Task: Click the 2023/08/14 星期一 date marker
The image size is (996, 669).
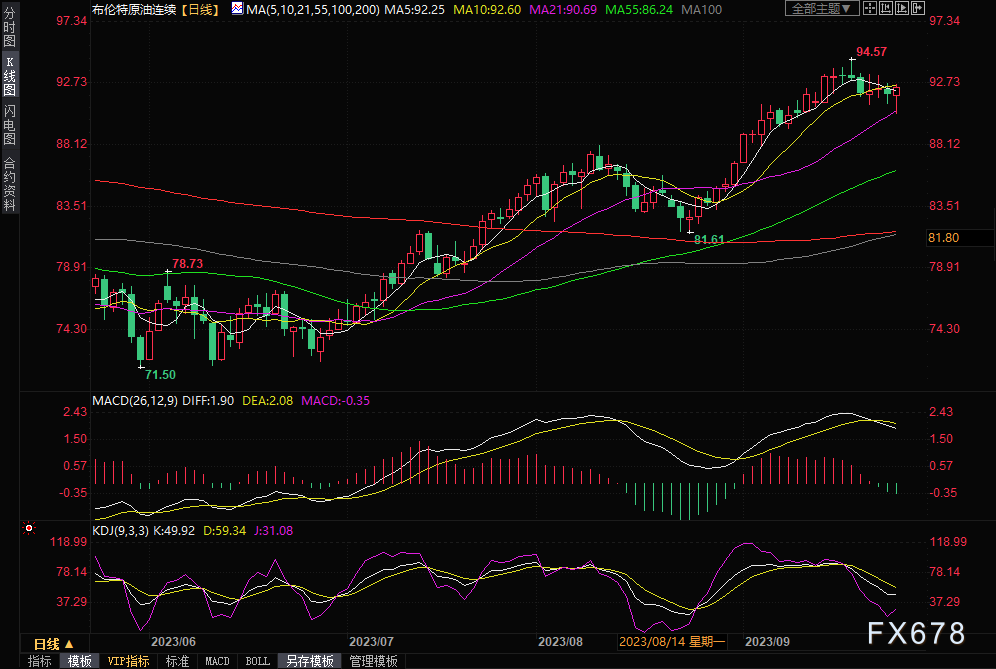Action: (672, 642)
